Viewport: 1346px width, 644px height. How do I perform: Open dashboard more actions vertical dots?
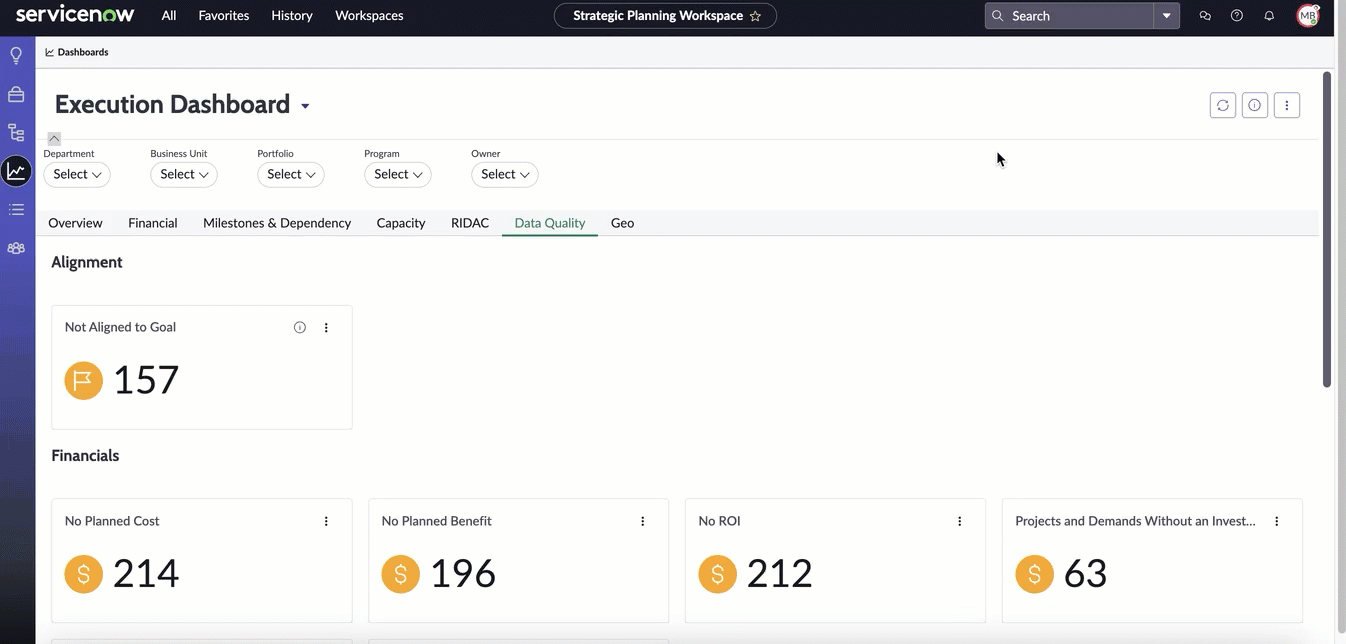point(1287,105)
